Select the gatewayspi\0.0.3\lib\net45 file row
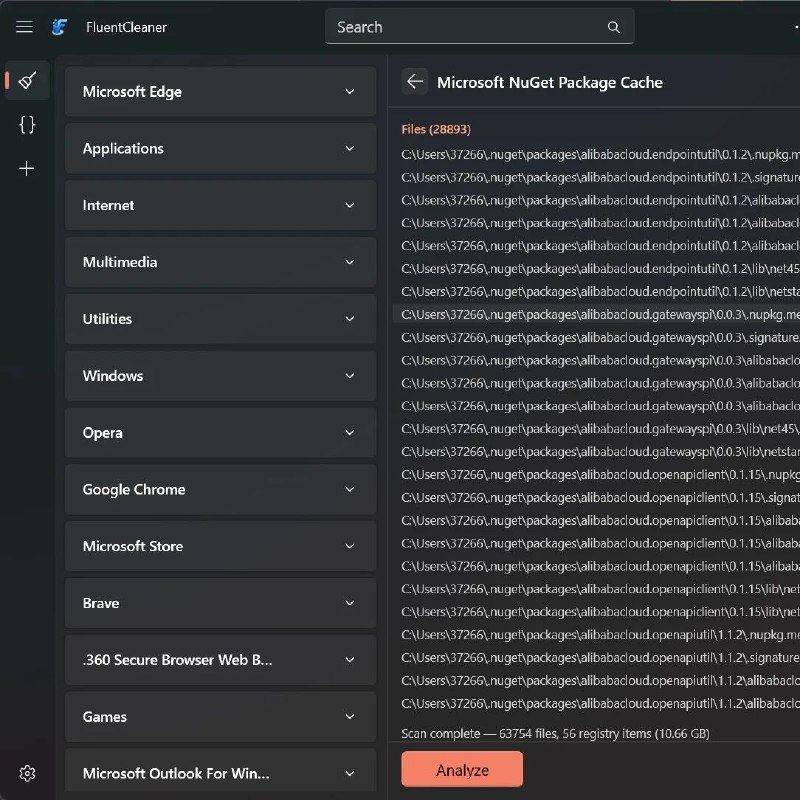This screenshot has width=800, height=800. (x=600, y=429)
